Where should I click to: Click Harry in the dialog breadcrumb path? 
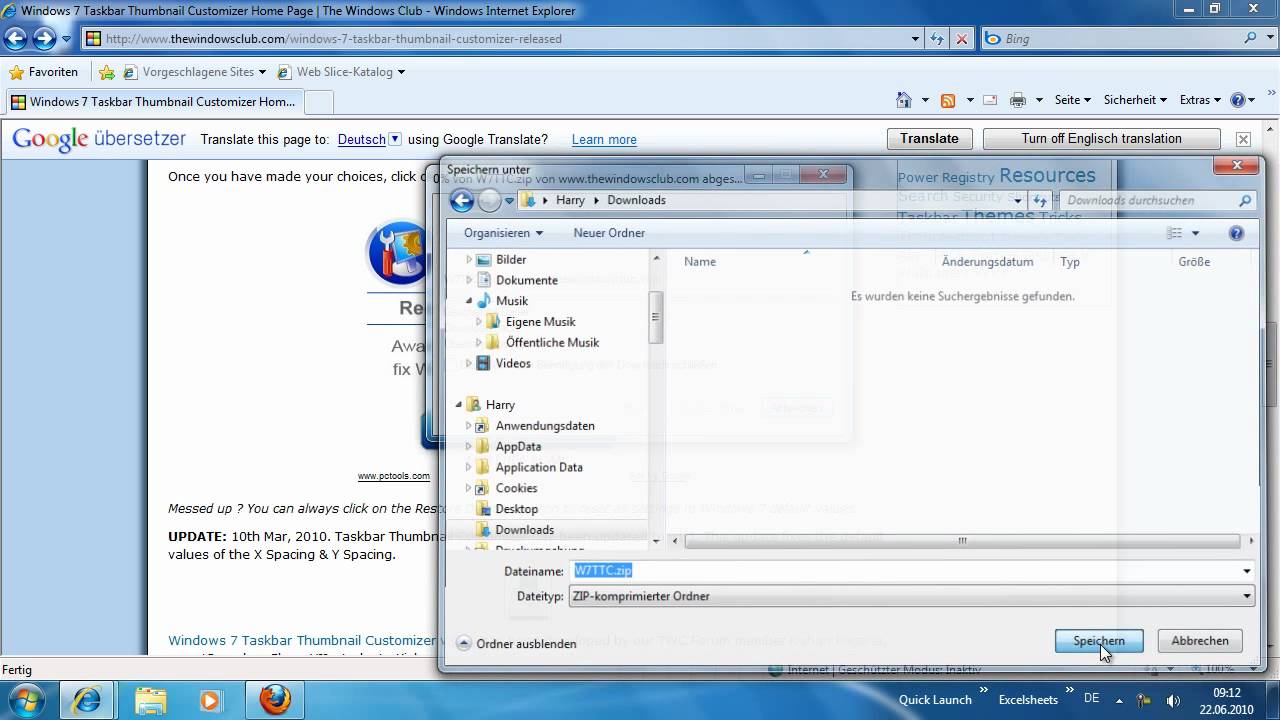coord(570,201)
